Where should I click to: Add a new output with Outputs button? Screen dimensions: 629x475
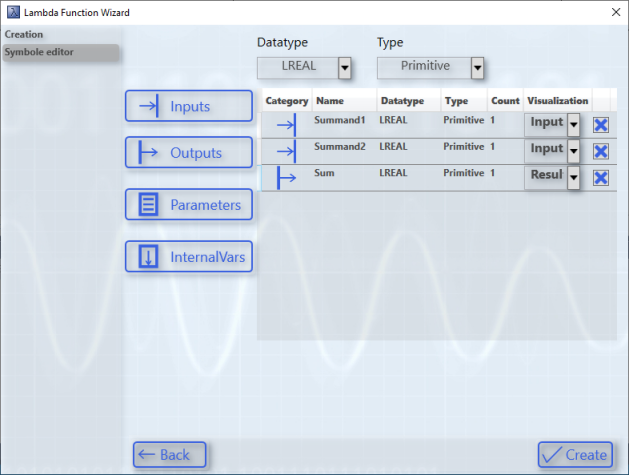click(189, 153)
